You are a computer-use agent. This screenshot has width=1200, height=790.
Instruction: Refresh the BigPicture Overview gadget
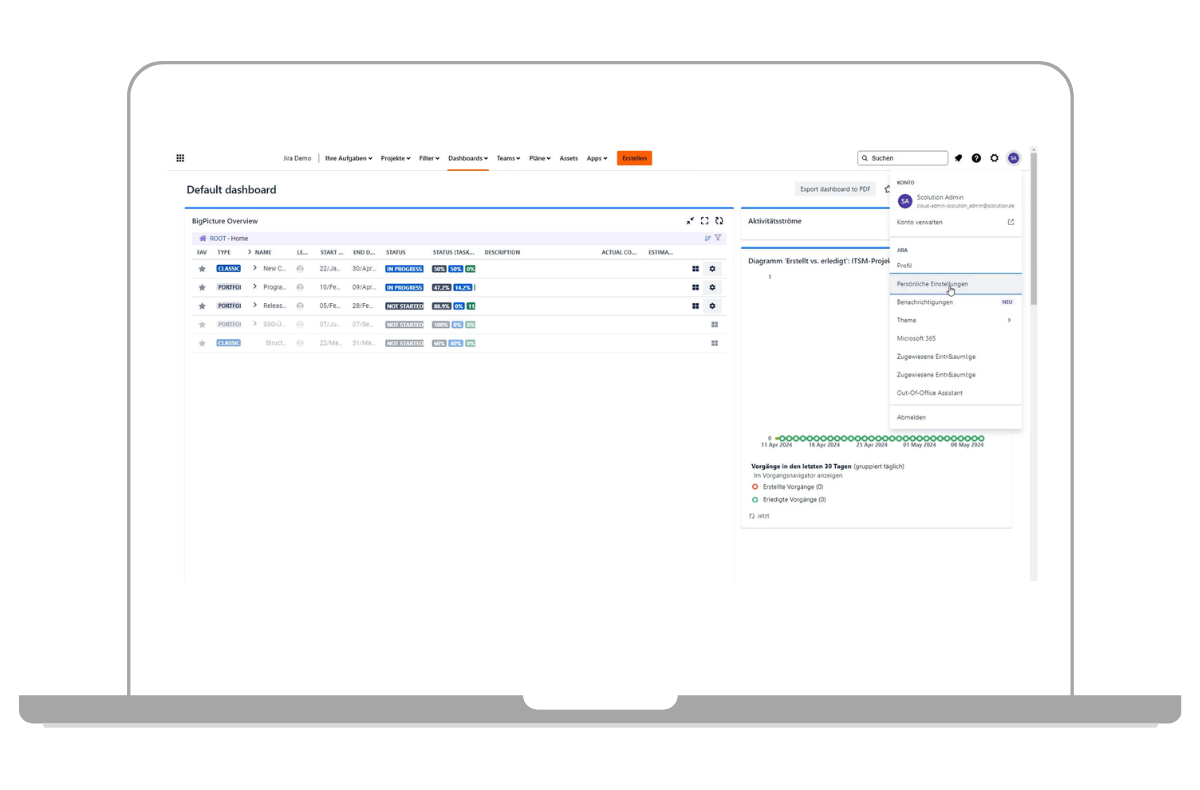[719, 221]
